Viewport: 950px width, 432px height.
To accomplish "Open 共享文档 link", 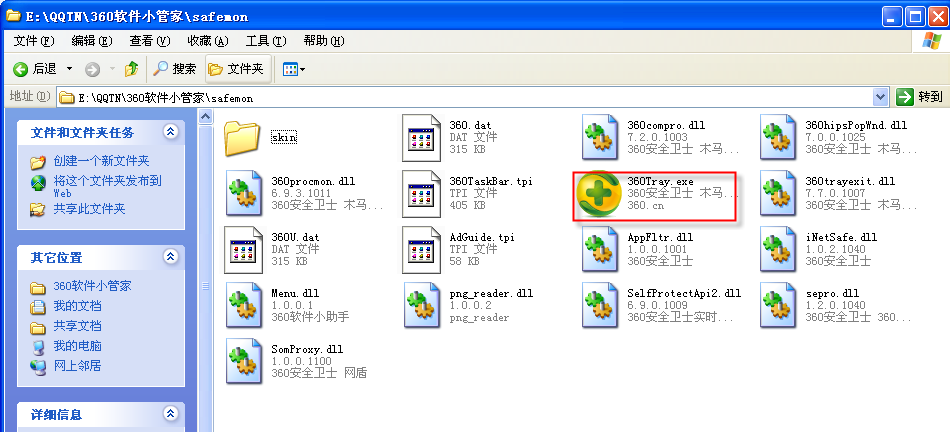I will click(77, 326).
